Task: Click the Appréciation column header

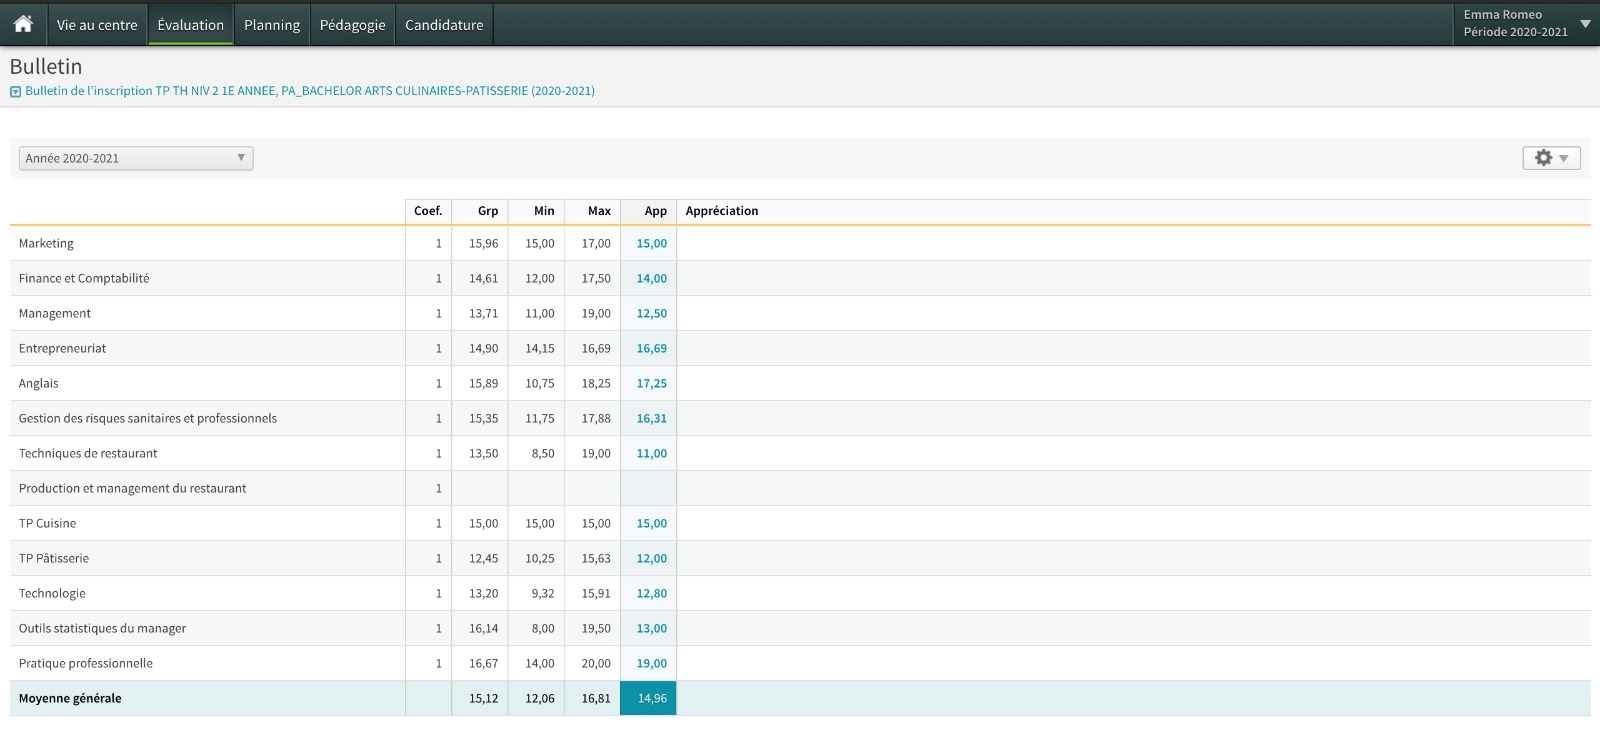Action: tap(722, 211)
